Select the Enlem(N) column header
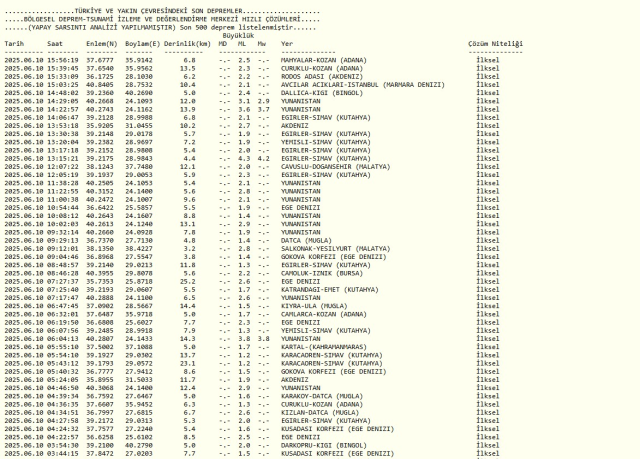Viewport: 640px width, 459px height. click(x=101, y=44)
